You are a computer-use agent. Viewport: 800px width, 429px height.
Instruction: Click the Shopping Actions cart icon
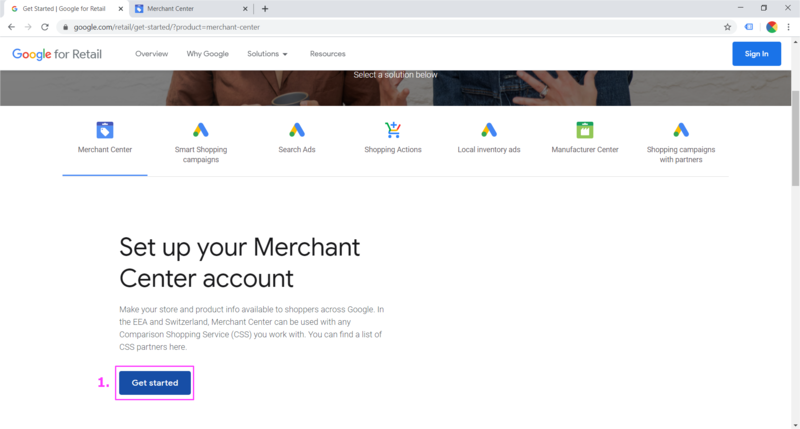393,130
